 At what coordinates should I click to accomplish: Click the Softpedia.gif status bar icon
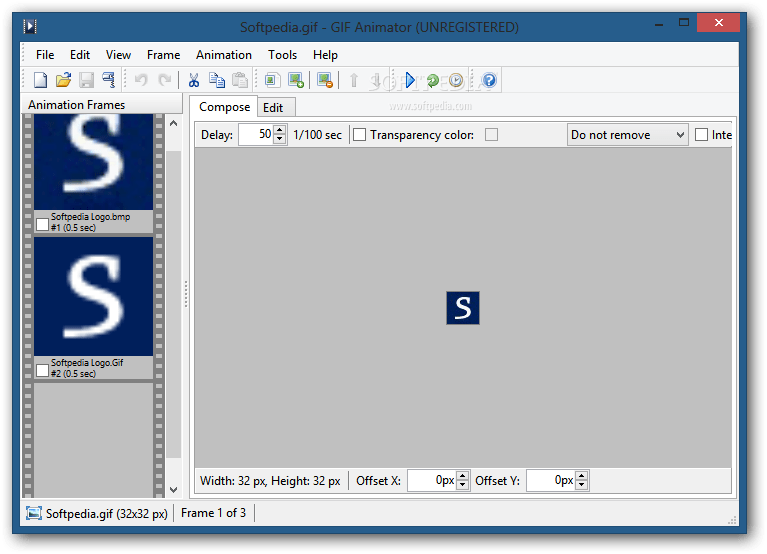point(34,513)
